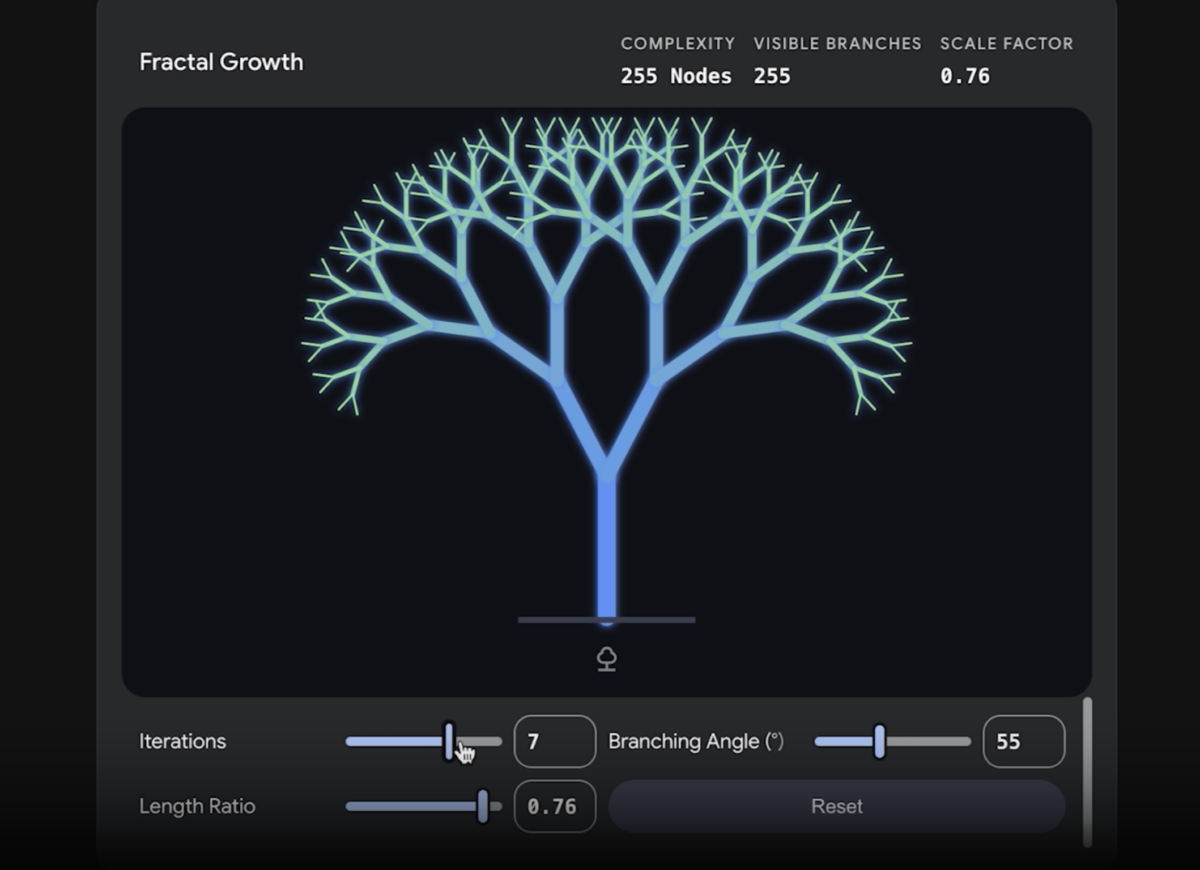1200x870 pixels.
Task: Click the small tree icon below the trunk
Action: (606, 659)
